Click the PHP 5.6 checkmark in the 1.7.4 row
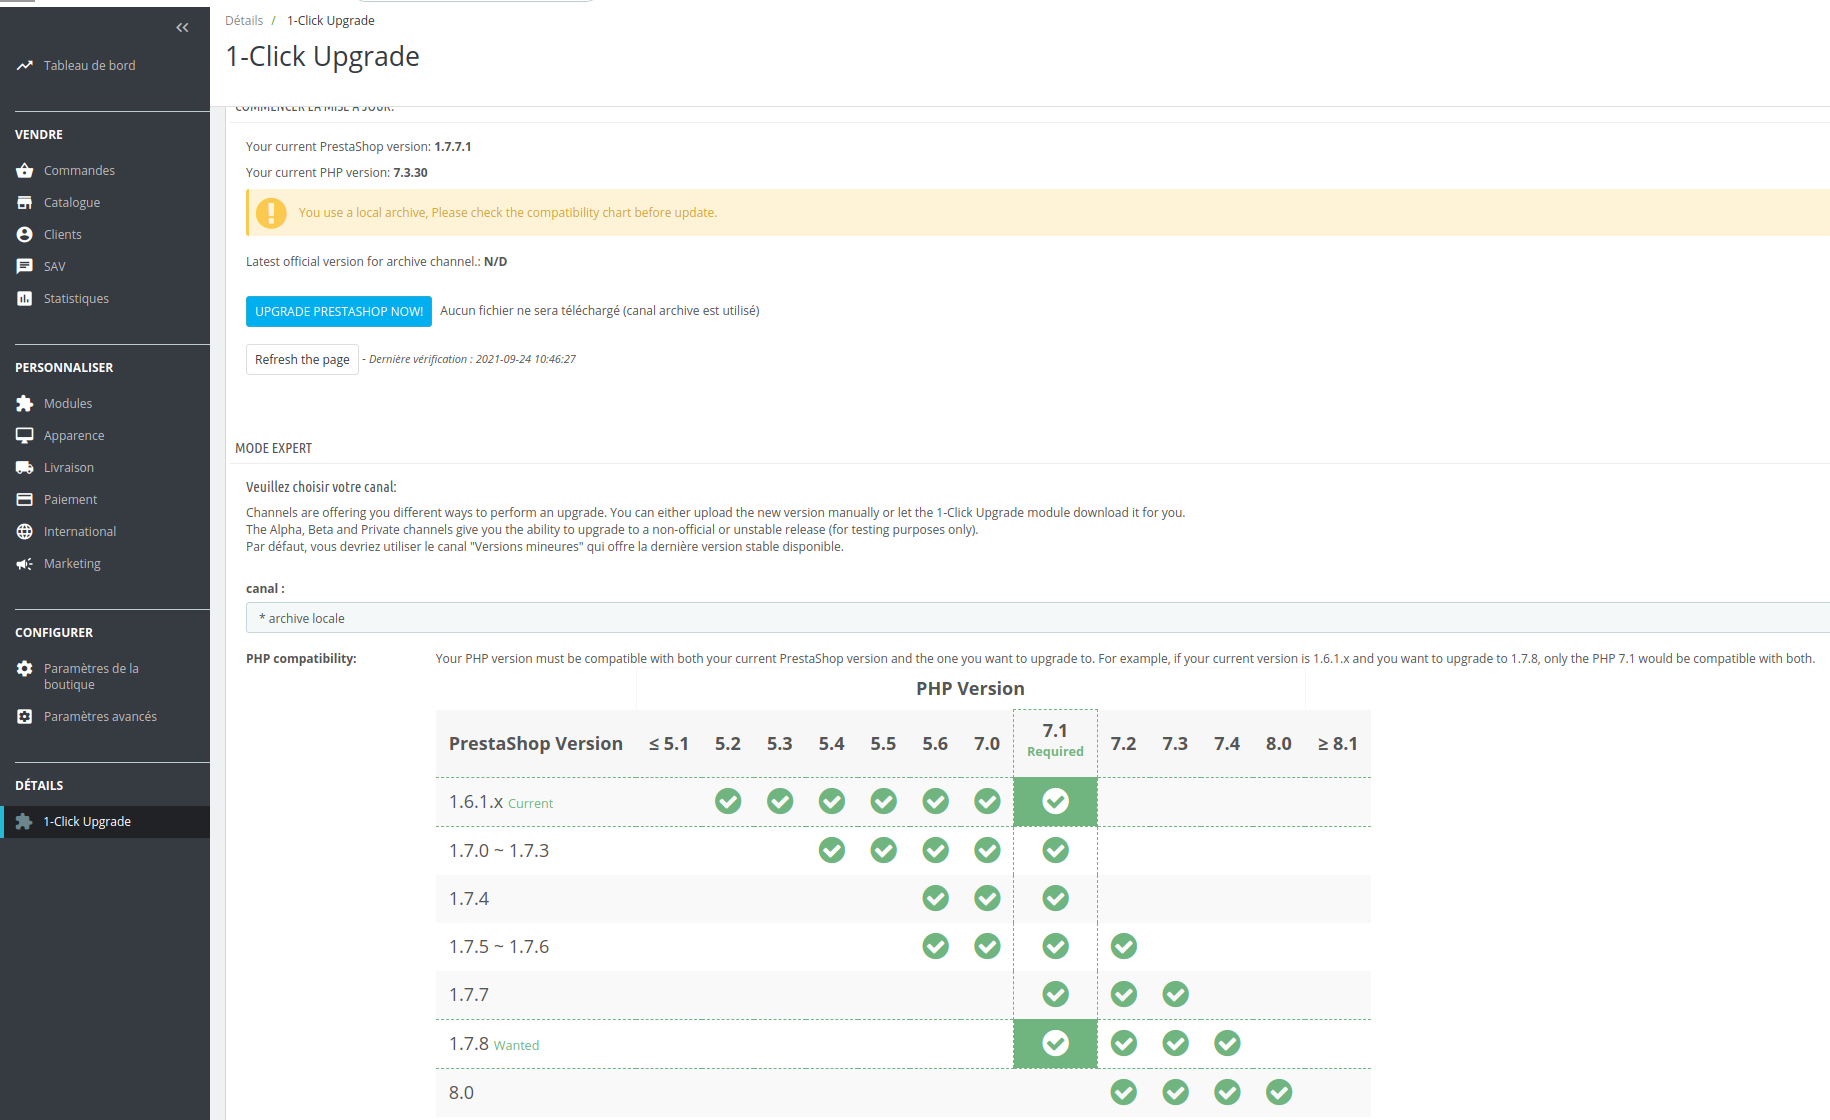Screen dimensions: 1830x1120 coord(935,898)
